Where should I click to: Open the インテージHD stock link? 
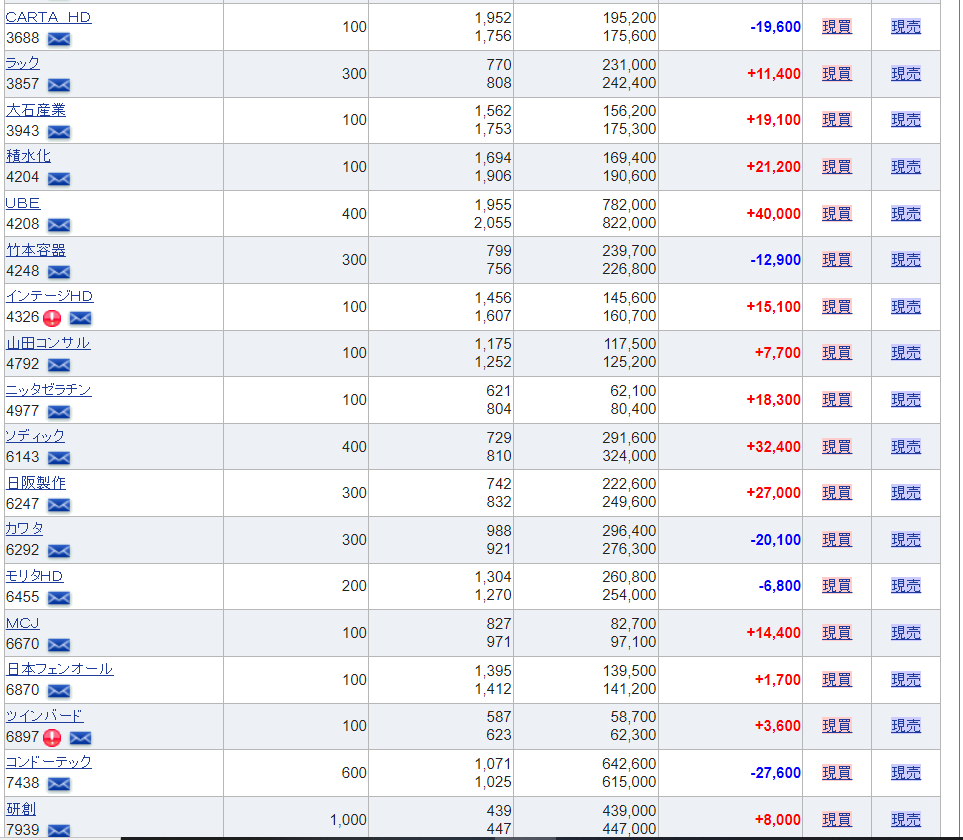coord(49,297)
